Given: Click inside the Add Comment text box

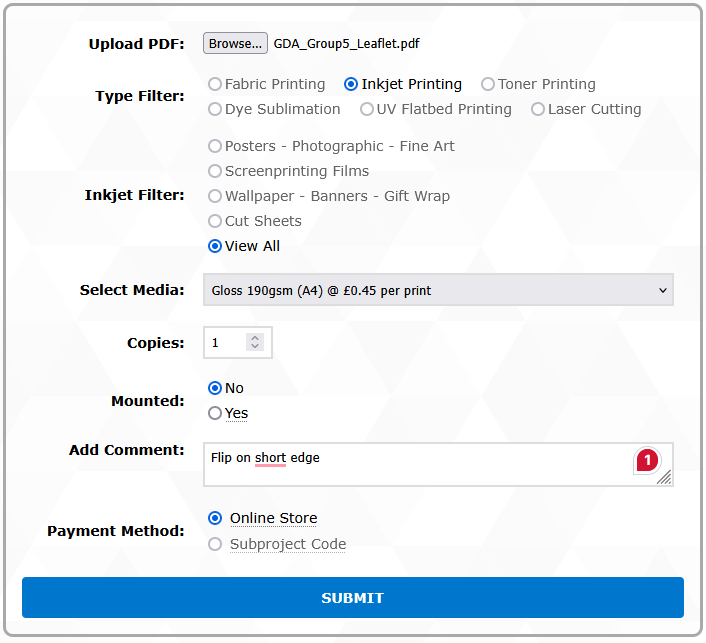Looking at the screenshot, I should point(420,464).
